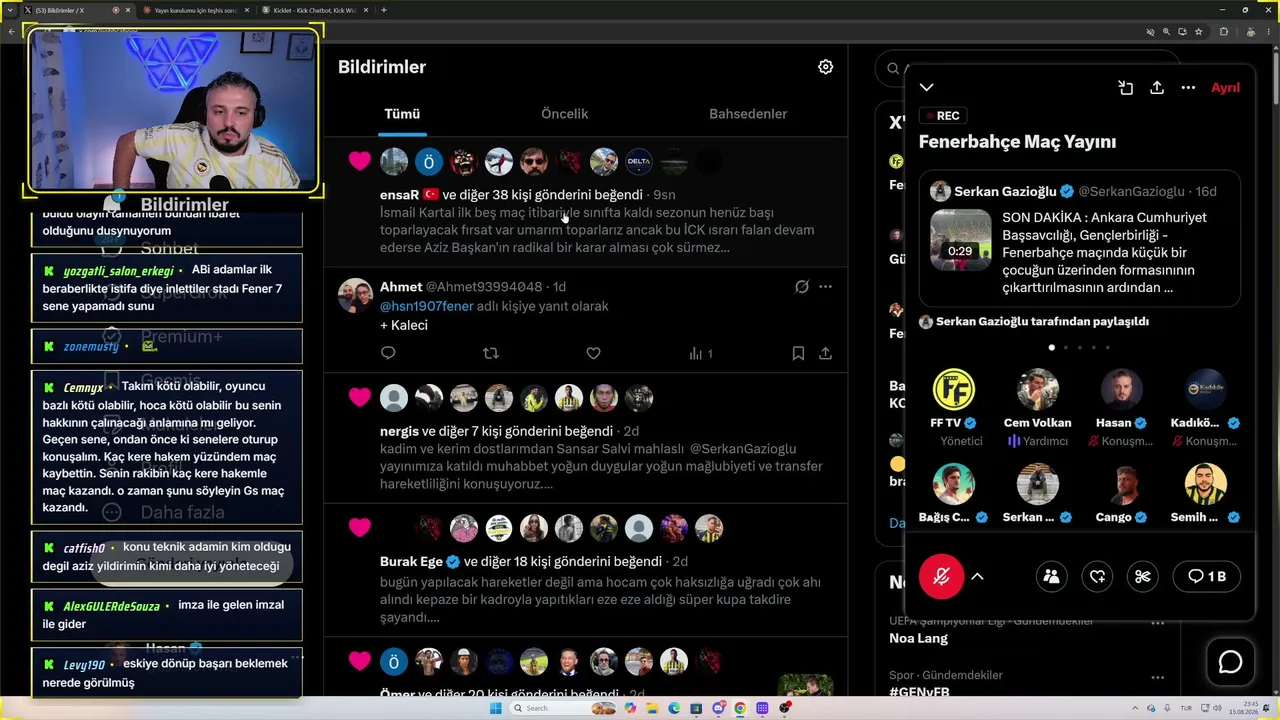
Task: Select Cem Volkan co-host avatar
Action: tap(1037, 389)
